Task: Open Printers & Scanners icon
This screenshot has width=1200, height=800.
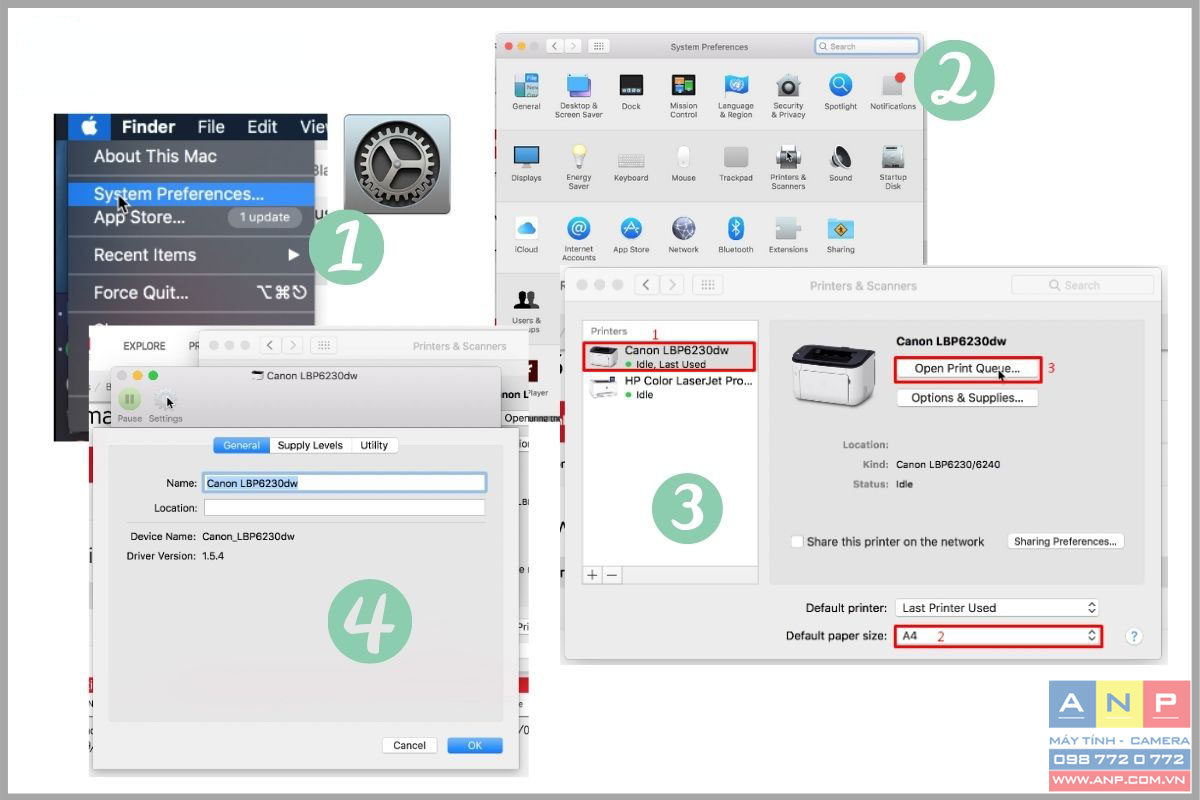Action: point(788,157)
